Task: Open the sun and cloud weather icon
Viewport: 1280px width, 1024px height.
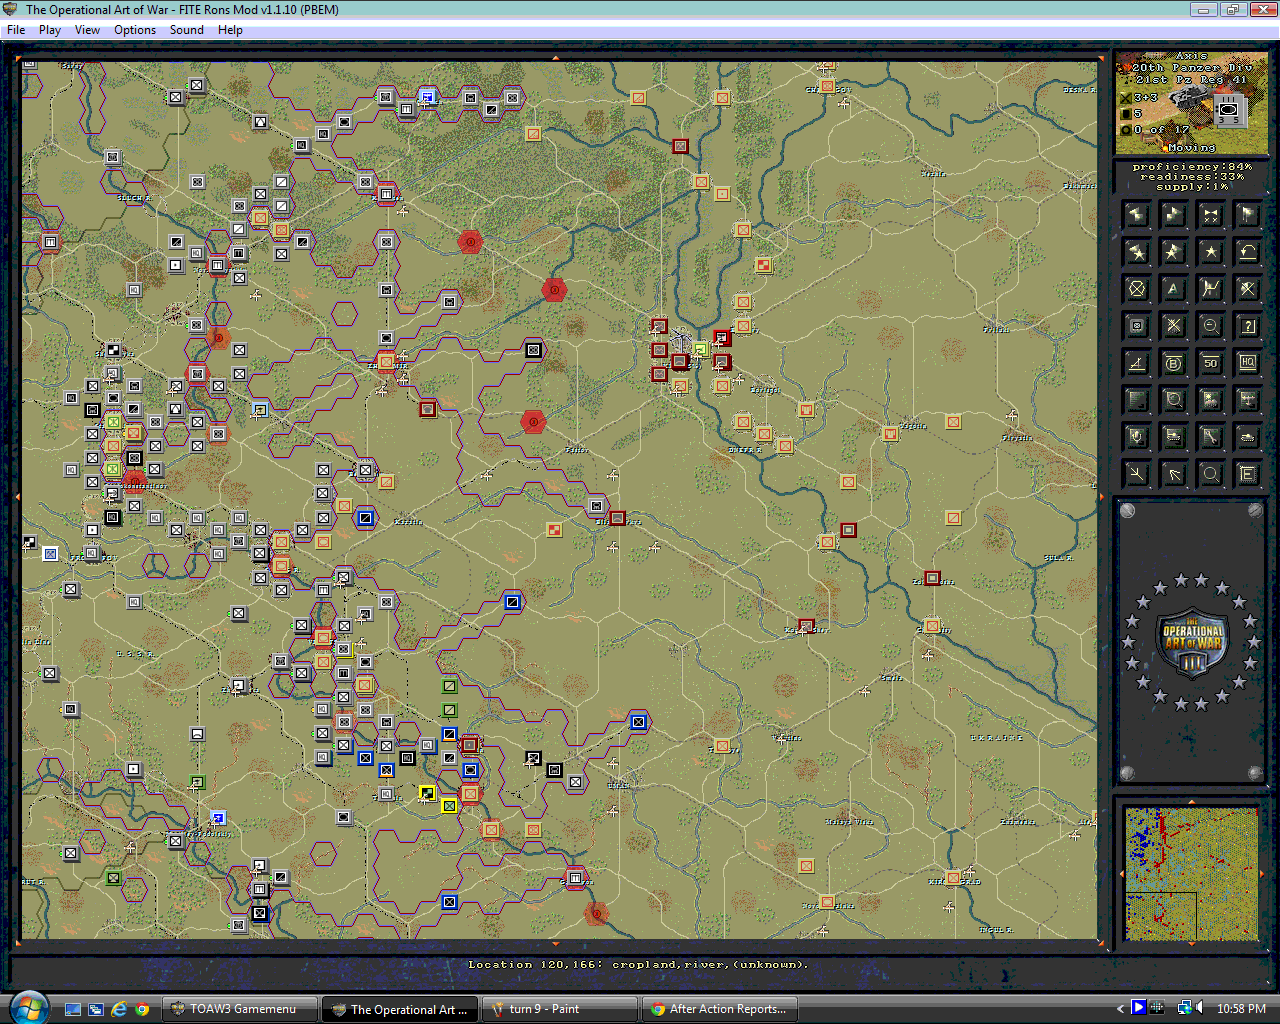Action: 1211,401
